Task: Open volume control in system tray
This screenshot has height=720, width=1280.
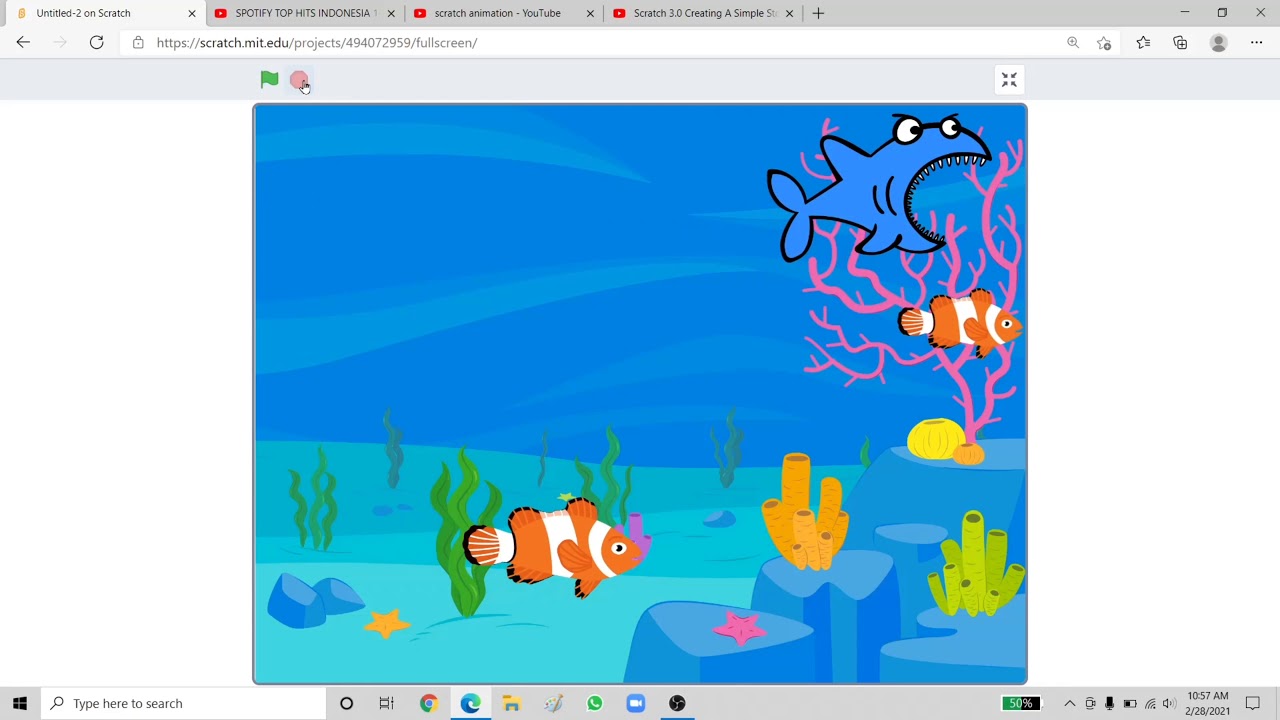Action: [1169, 703]
